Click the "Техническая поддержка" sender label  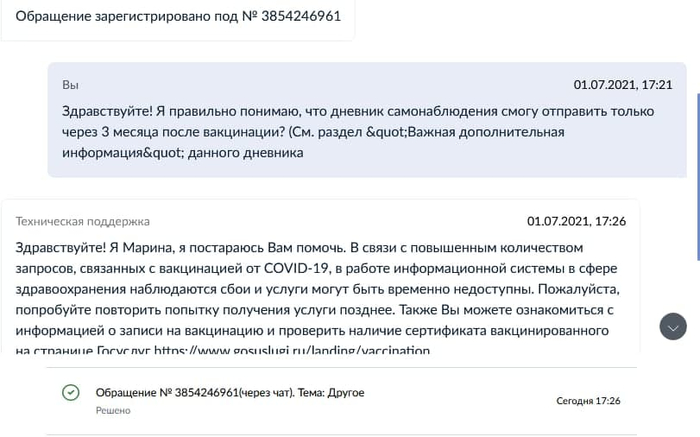click(83, 221)
